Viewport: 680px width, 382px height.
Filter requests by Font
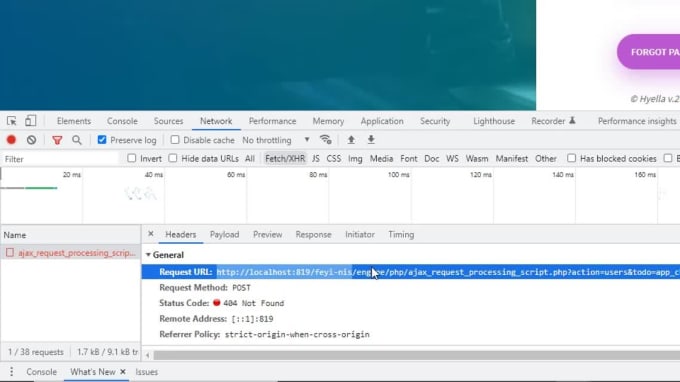click(409, 159)
